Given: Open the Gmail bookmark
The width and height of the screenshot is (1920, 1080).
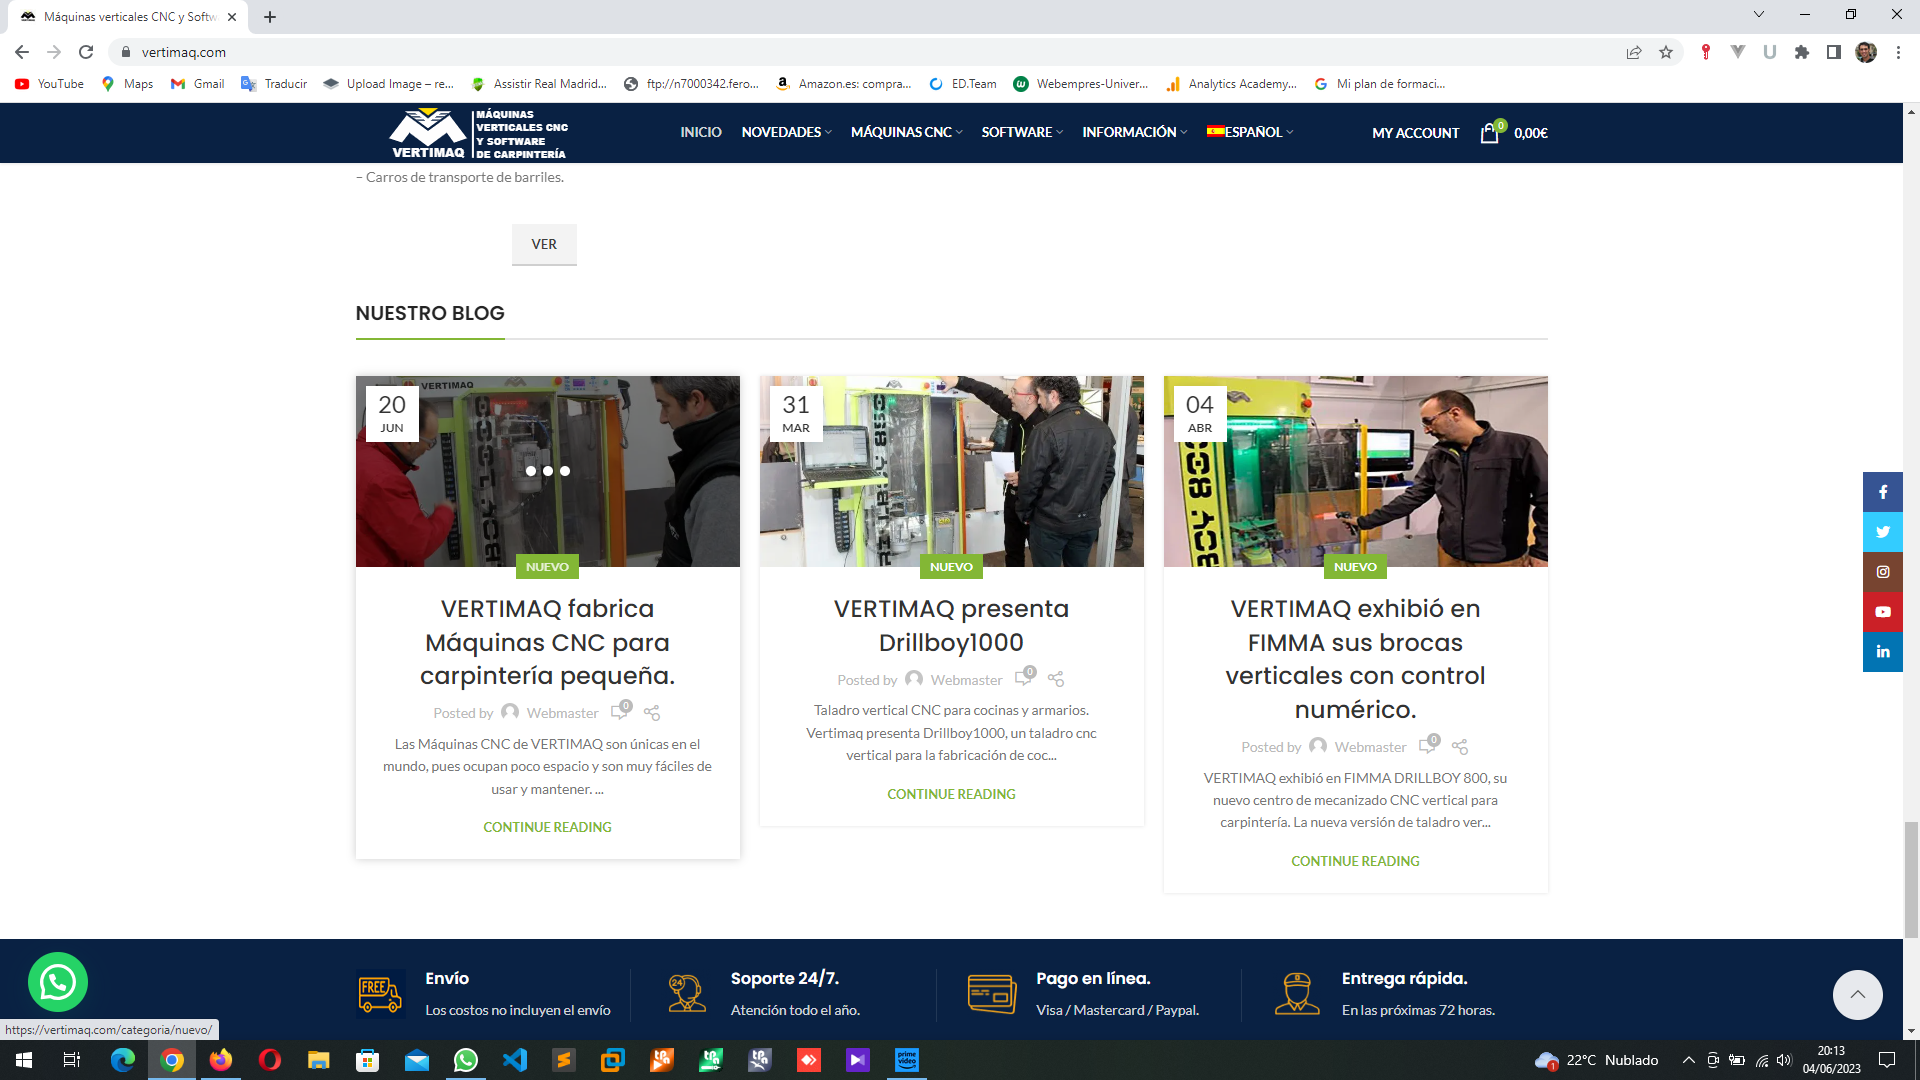Looking at the screenshot, I should (x=198, y=84).
